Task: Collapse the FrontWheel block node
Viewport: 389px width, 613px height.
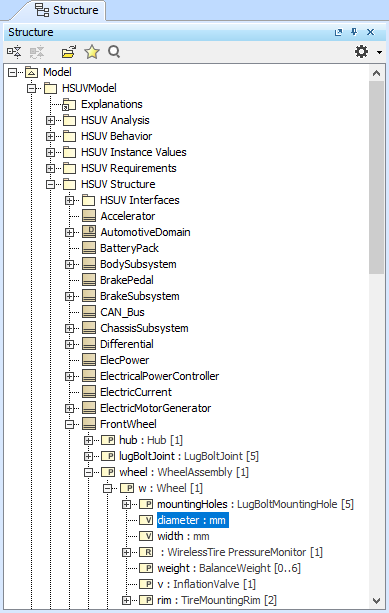Action: click(69, 424)
